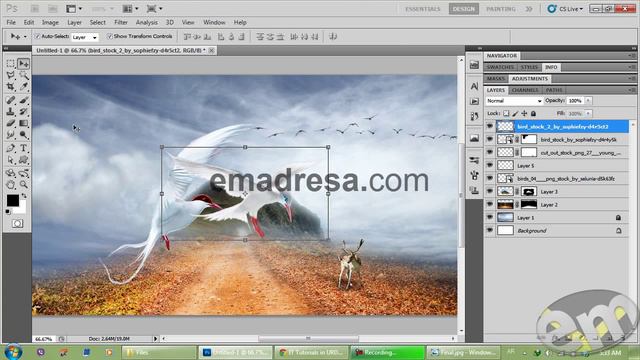The width and height of the screenshot is (640, 360).
Task: Select the Crop tool
Action: pos(11,87)
